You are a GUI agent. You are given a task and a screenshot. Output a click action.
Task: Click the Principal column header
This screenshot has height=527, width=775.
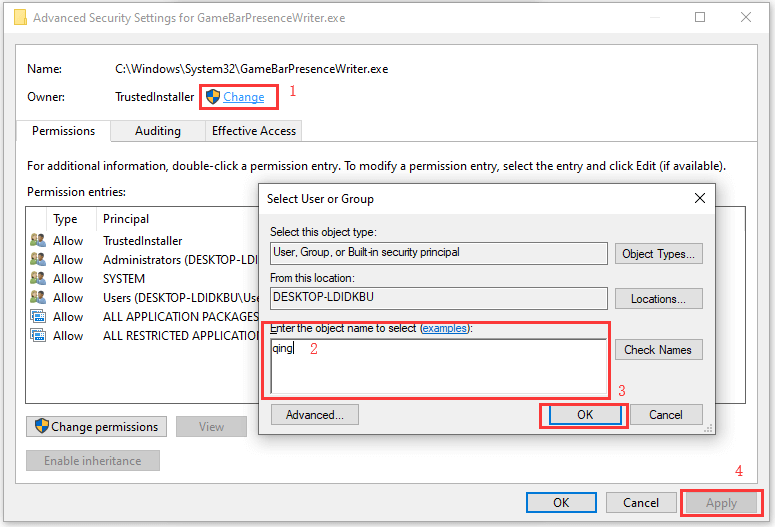pos(126,219)
